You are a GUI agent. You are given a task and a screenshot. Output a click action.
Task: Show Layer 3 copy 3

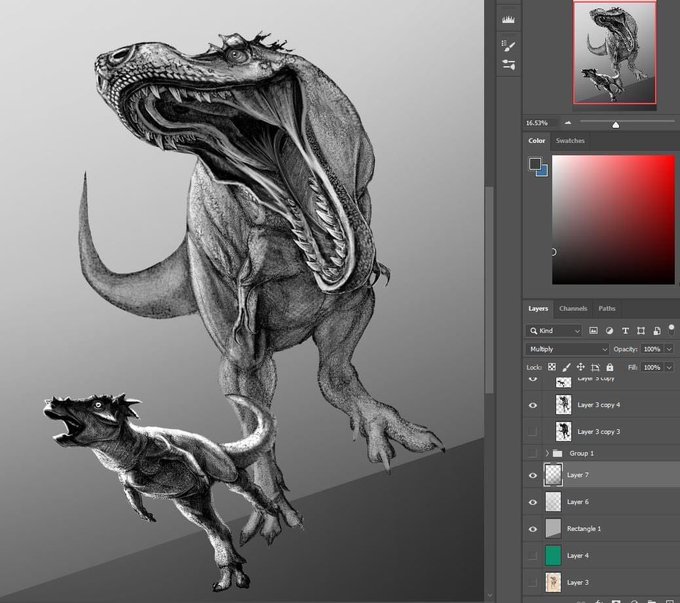(x=533, y=432)
